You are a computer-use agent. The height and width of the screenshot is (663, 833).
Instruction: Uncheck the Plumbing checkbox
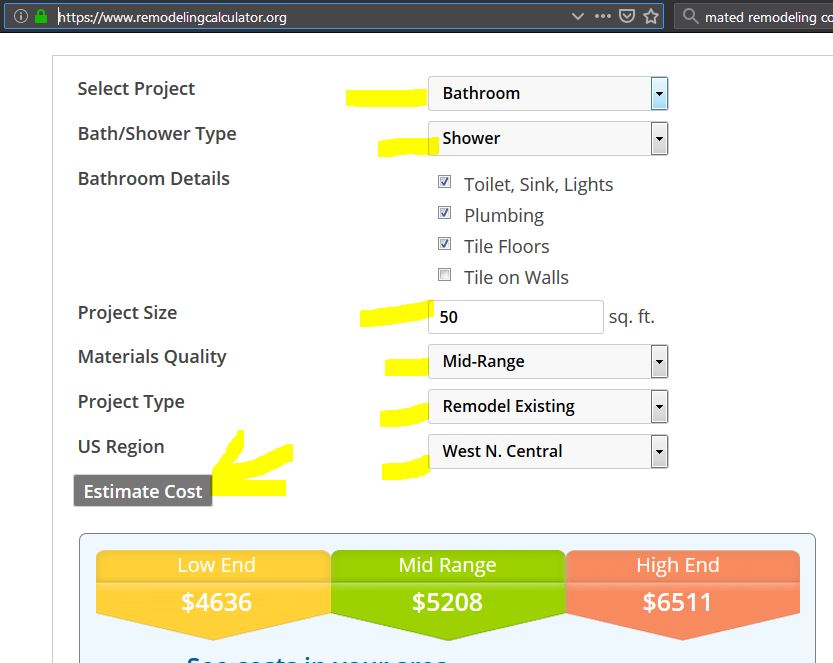point(445,213)
